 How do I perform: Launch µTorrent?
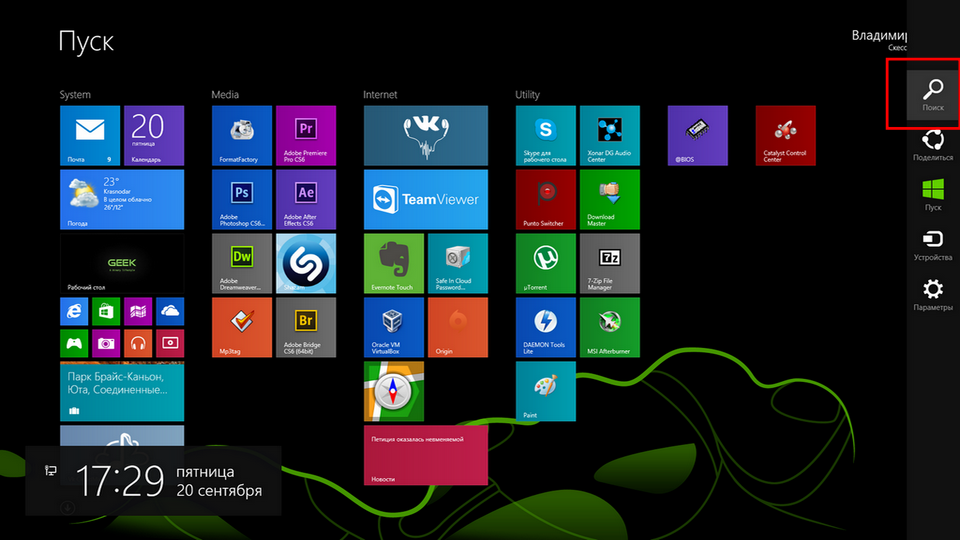(546, 263)
